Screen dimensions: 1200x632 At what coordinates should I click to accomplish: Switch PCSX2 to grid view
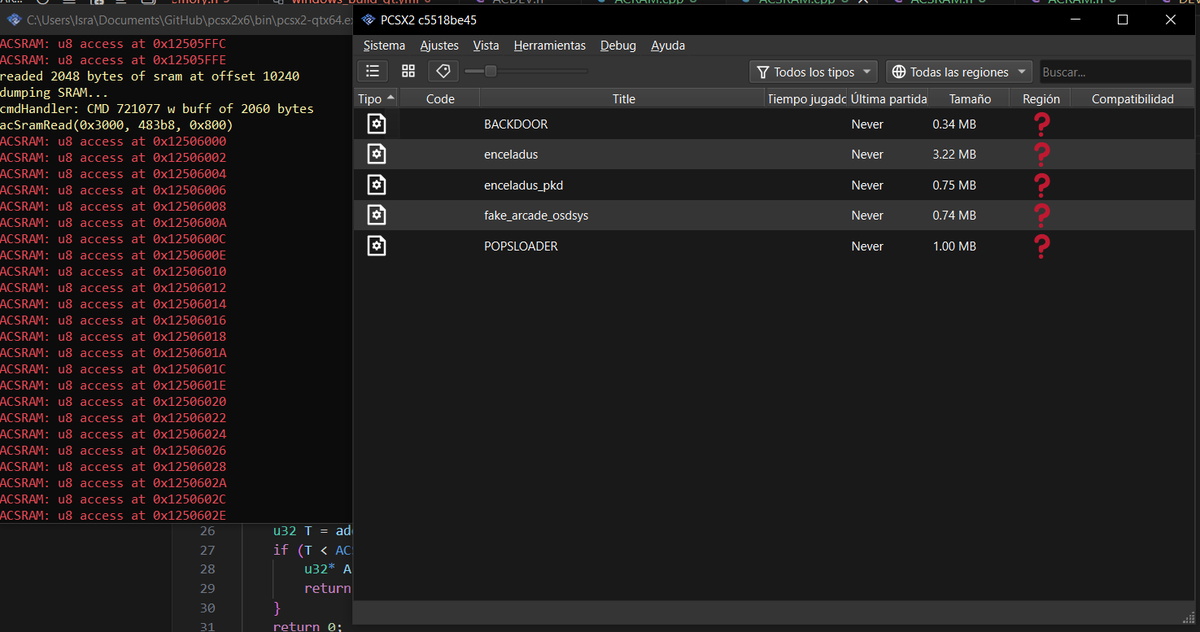click(408, 71)
